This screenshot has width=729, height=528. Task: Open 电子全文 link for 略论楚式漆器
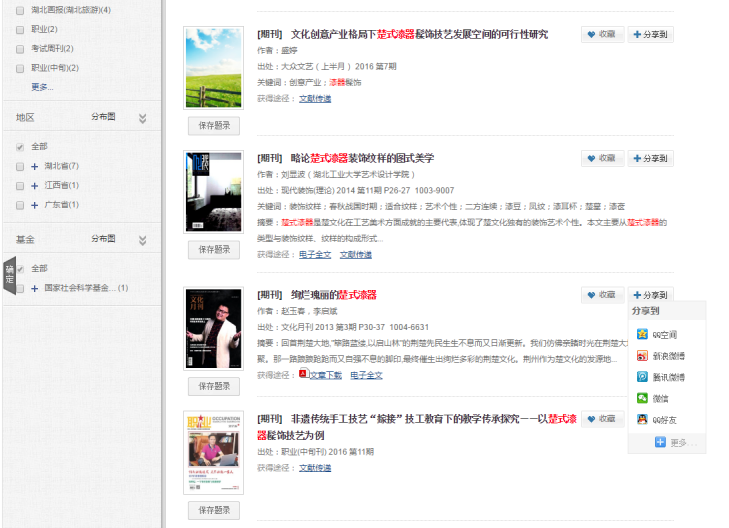(x=315, y=255)
